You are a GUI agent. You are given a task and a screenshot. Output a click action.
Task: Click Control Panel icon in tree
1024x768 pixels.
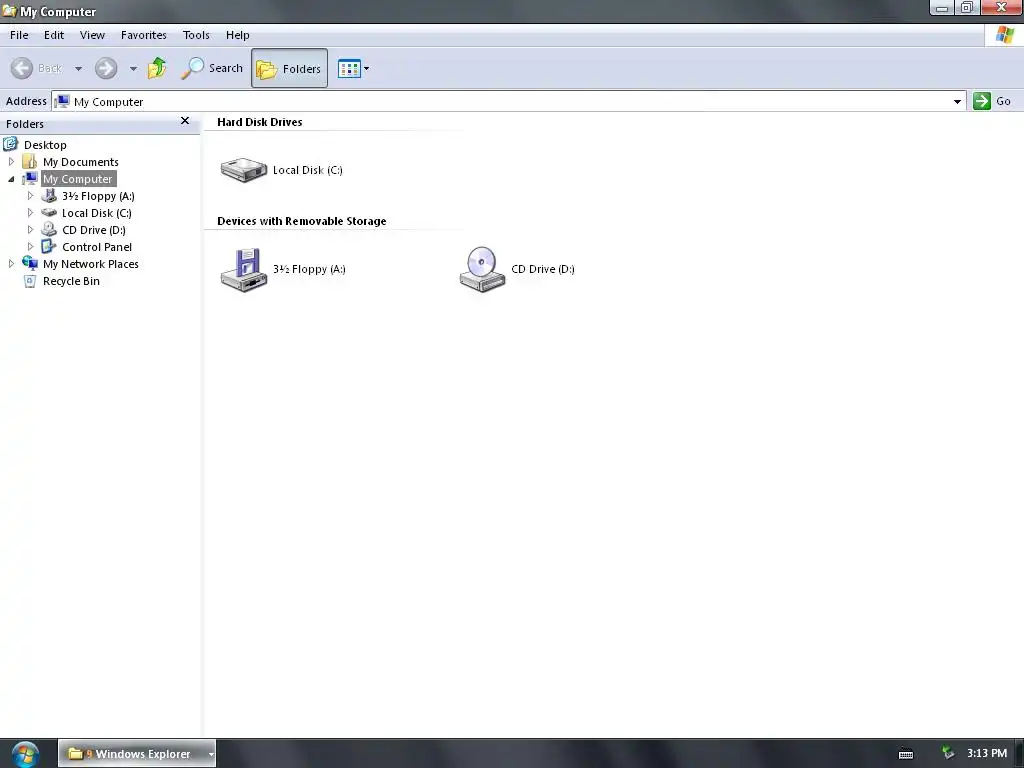(49, 246)
